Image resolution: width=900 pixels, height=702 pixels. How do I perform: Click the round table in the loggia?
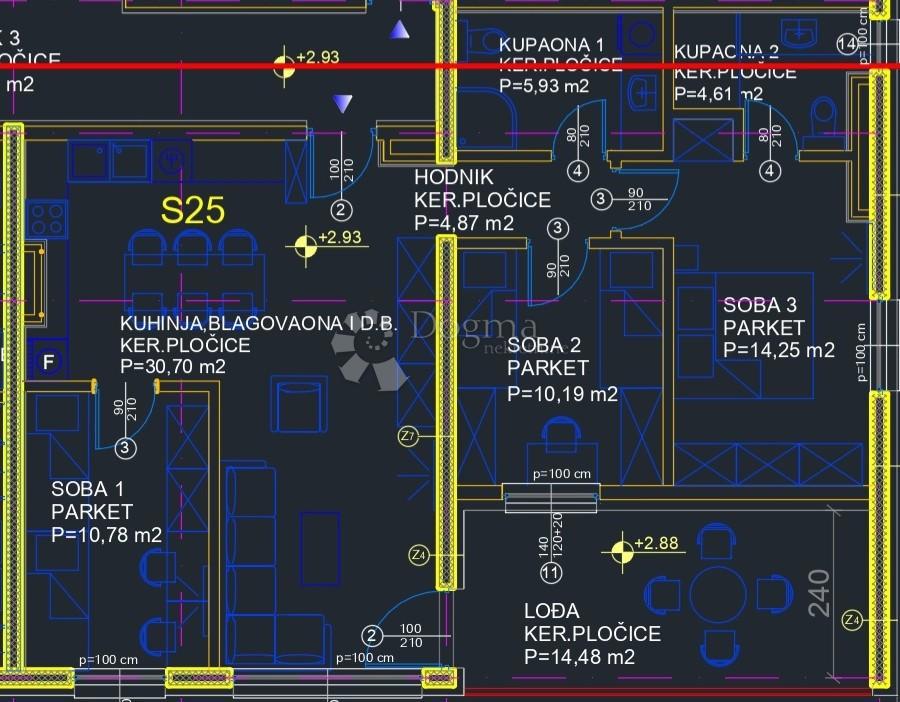pyautogui.click(x=717, y=594)
